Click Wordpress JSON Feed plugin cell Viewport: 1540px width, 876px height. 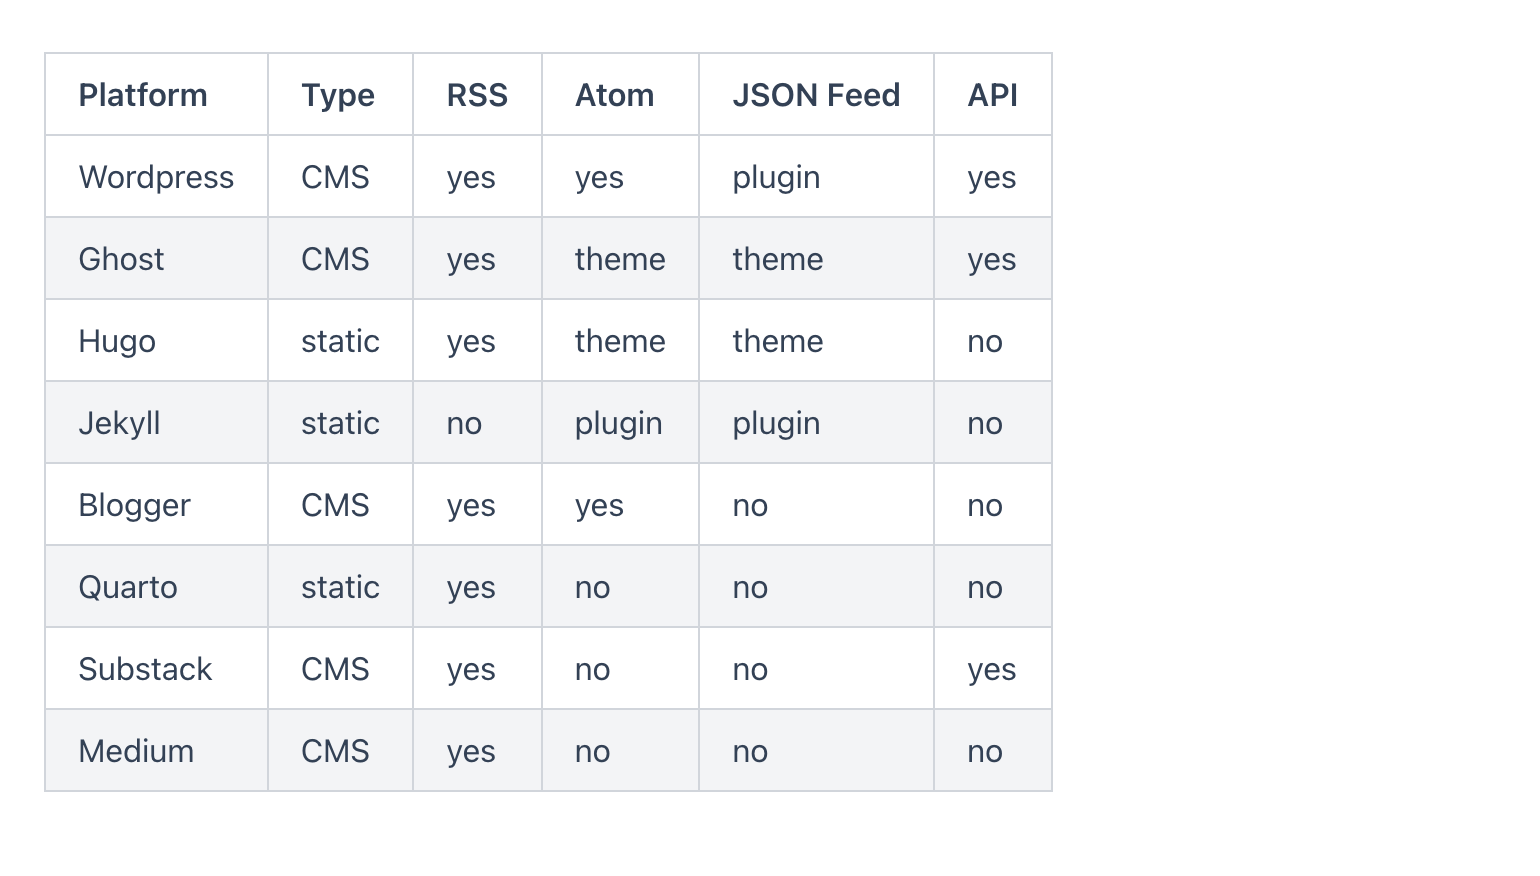point(776,177)
